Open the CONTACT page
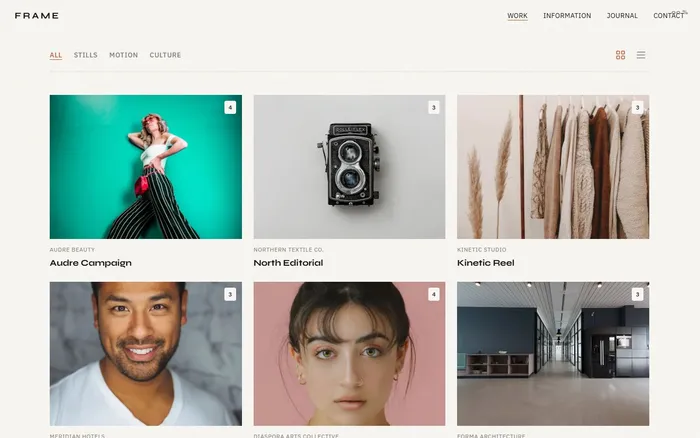 [668, 16]
